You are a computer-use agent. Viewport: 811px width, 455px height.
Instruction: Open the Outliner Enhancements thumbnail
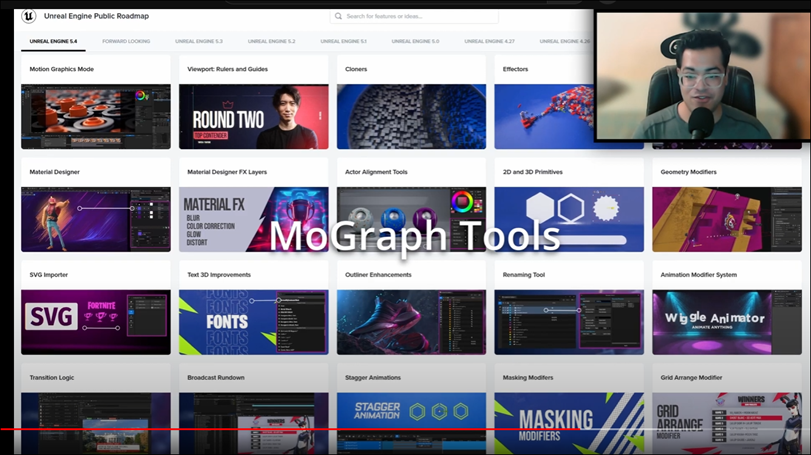(x=411, y=322)
